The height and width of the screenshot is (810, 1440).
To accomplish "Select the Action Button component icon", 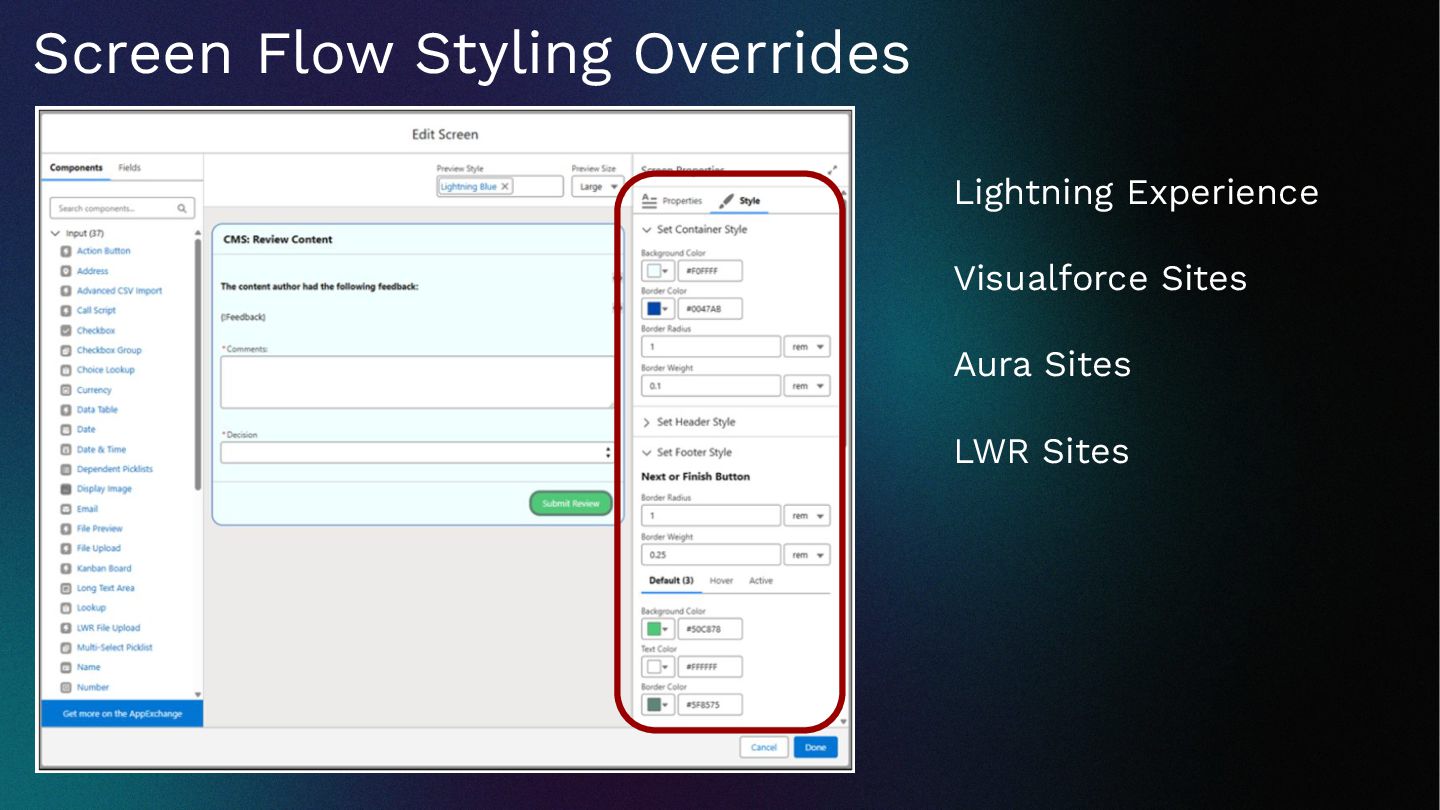I will pyautogui.click(x=66, y=251).
